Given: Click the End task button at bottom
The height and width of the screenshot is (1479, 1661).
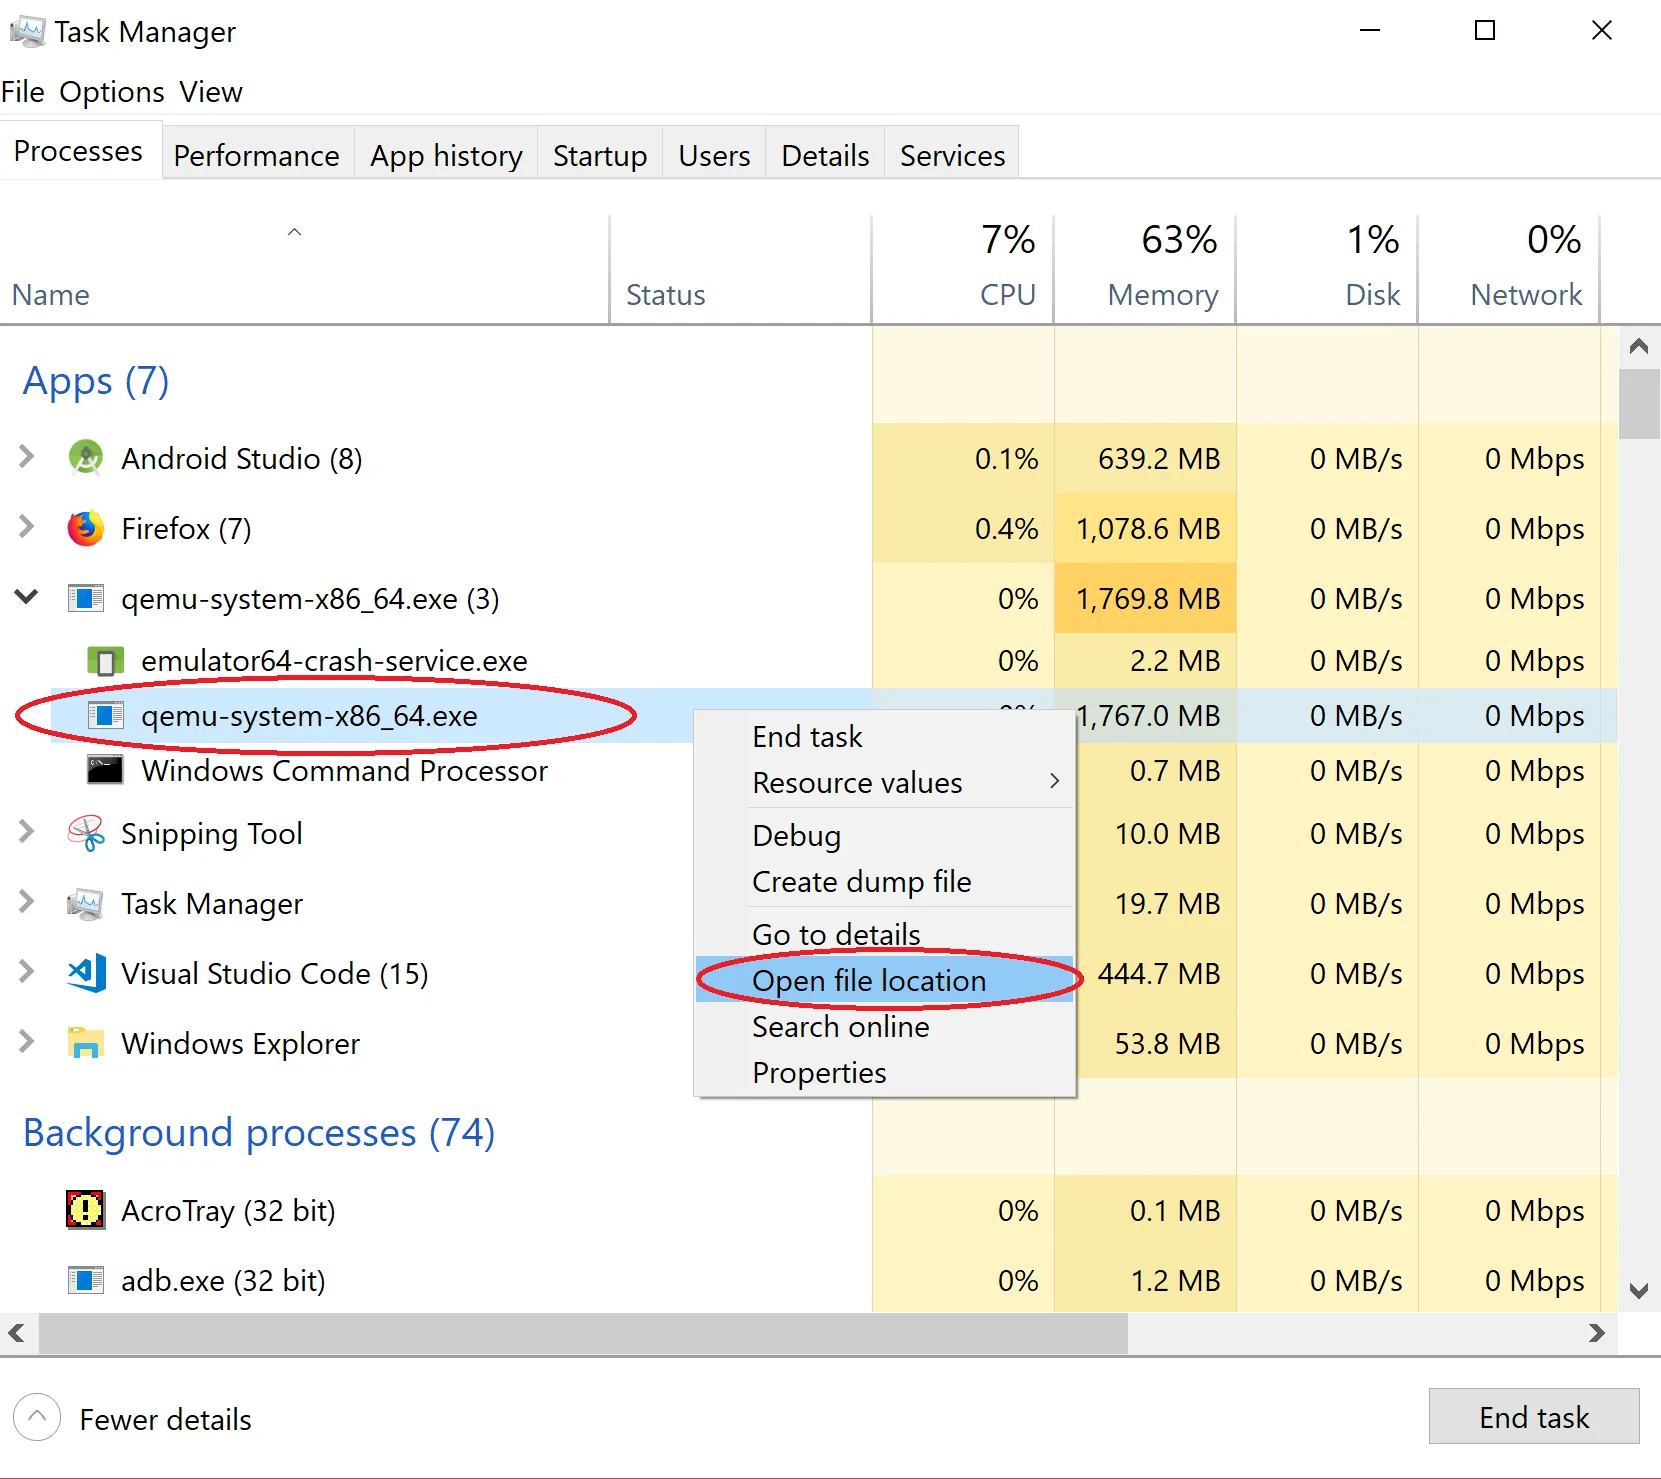Looking at the screenshot, I should 1534,1416.
